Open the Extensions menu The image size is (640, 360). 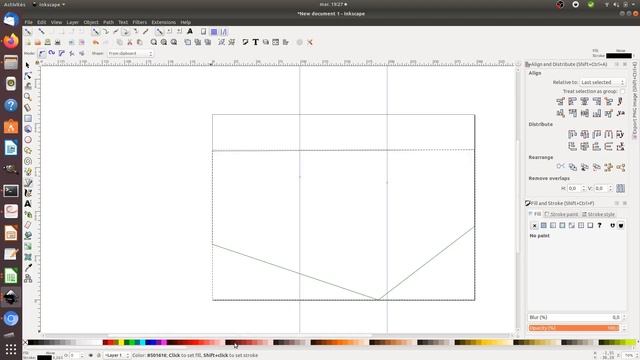(163, 22)
